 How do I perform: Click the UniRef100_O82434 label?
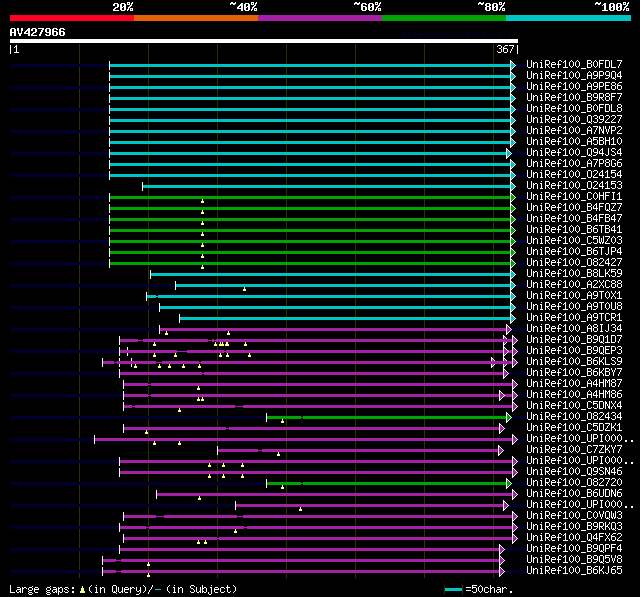(x=574, y=417)
